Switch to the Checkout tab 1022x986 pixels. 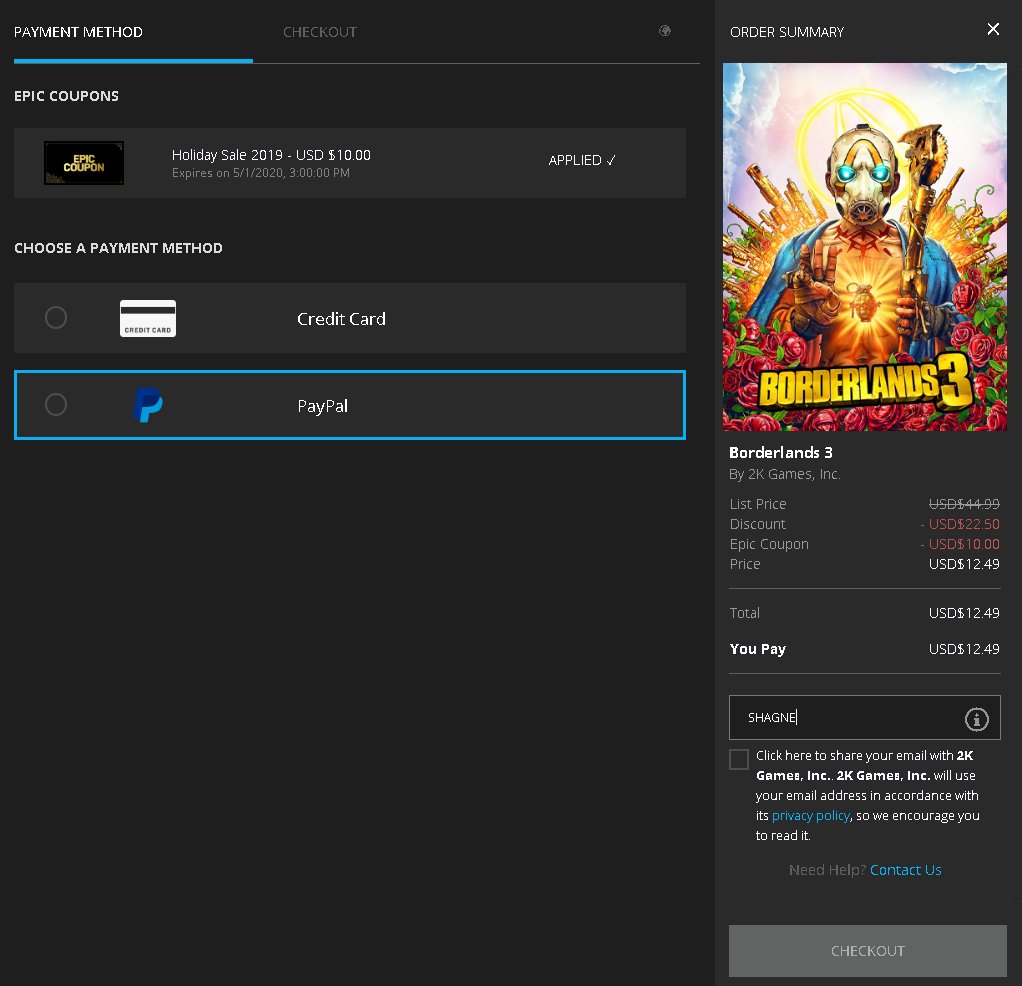(319, 32)
